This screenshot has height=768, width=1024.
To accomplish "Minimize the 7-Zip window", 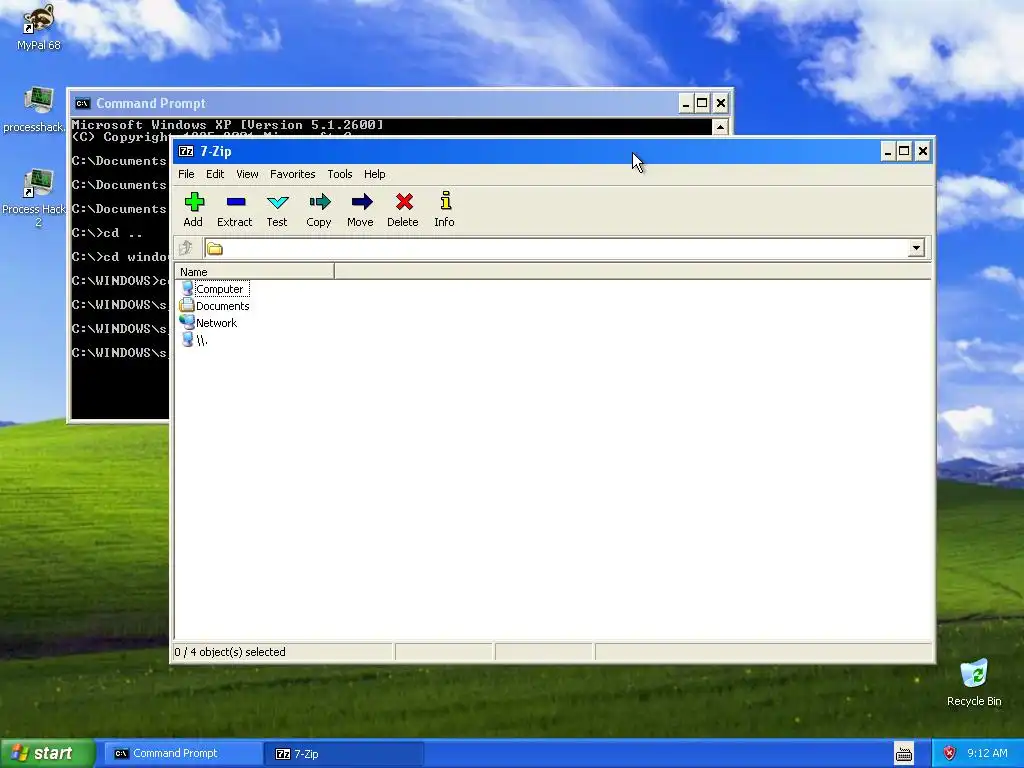I will pyautogui.click(x=888, y=152).
